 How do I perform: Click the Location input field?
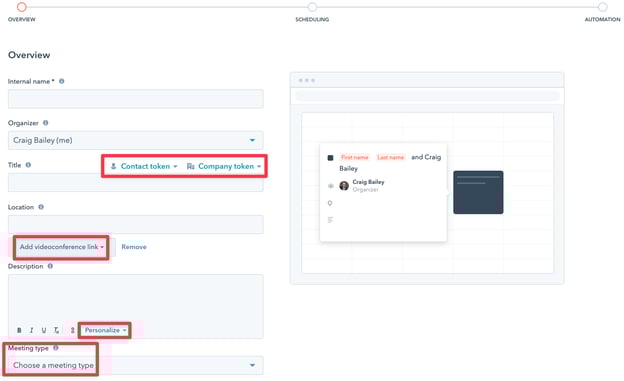pos(136,225)
